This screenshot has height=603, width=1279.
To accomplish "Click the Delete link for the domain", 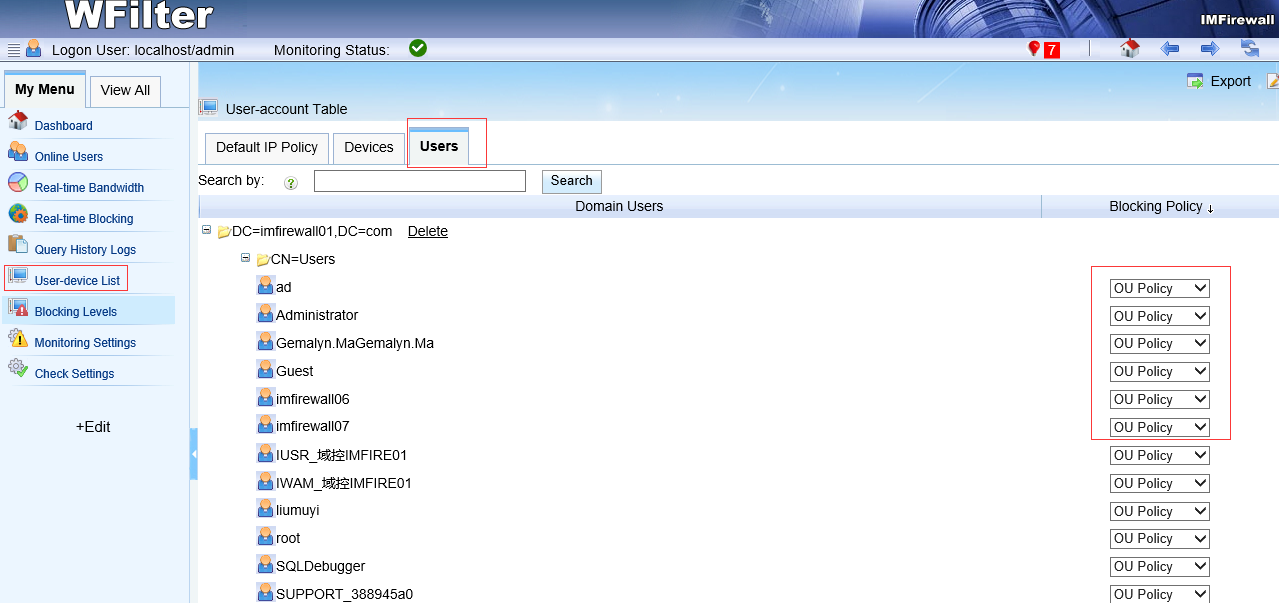I will (x=428, y=231).
